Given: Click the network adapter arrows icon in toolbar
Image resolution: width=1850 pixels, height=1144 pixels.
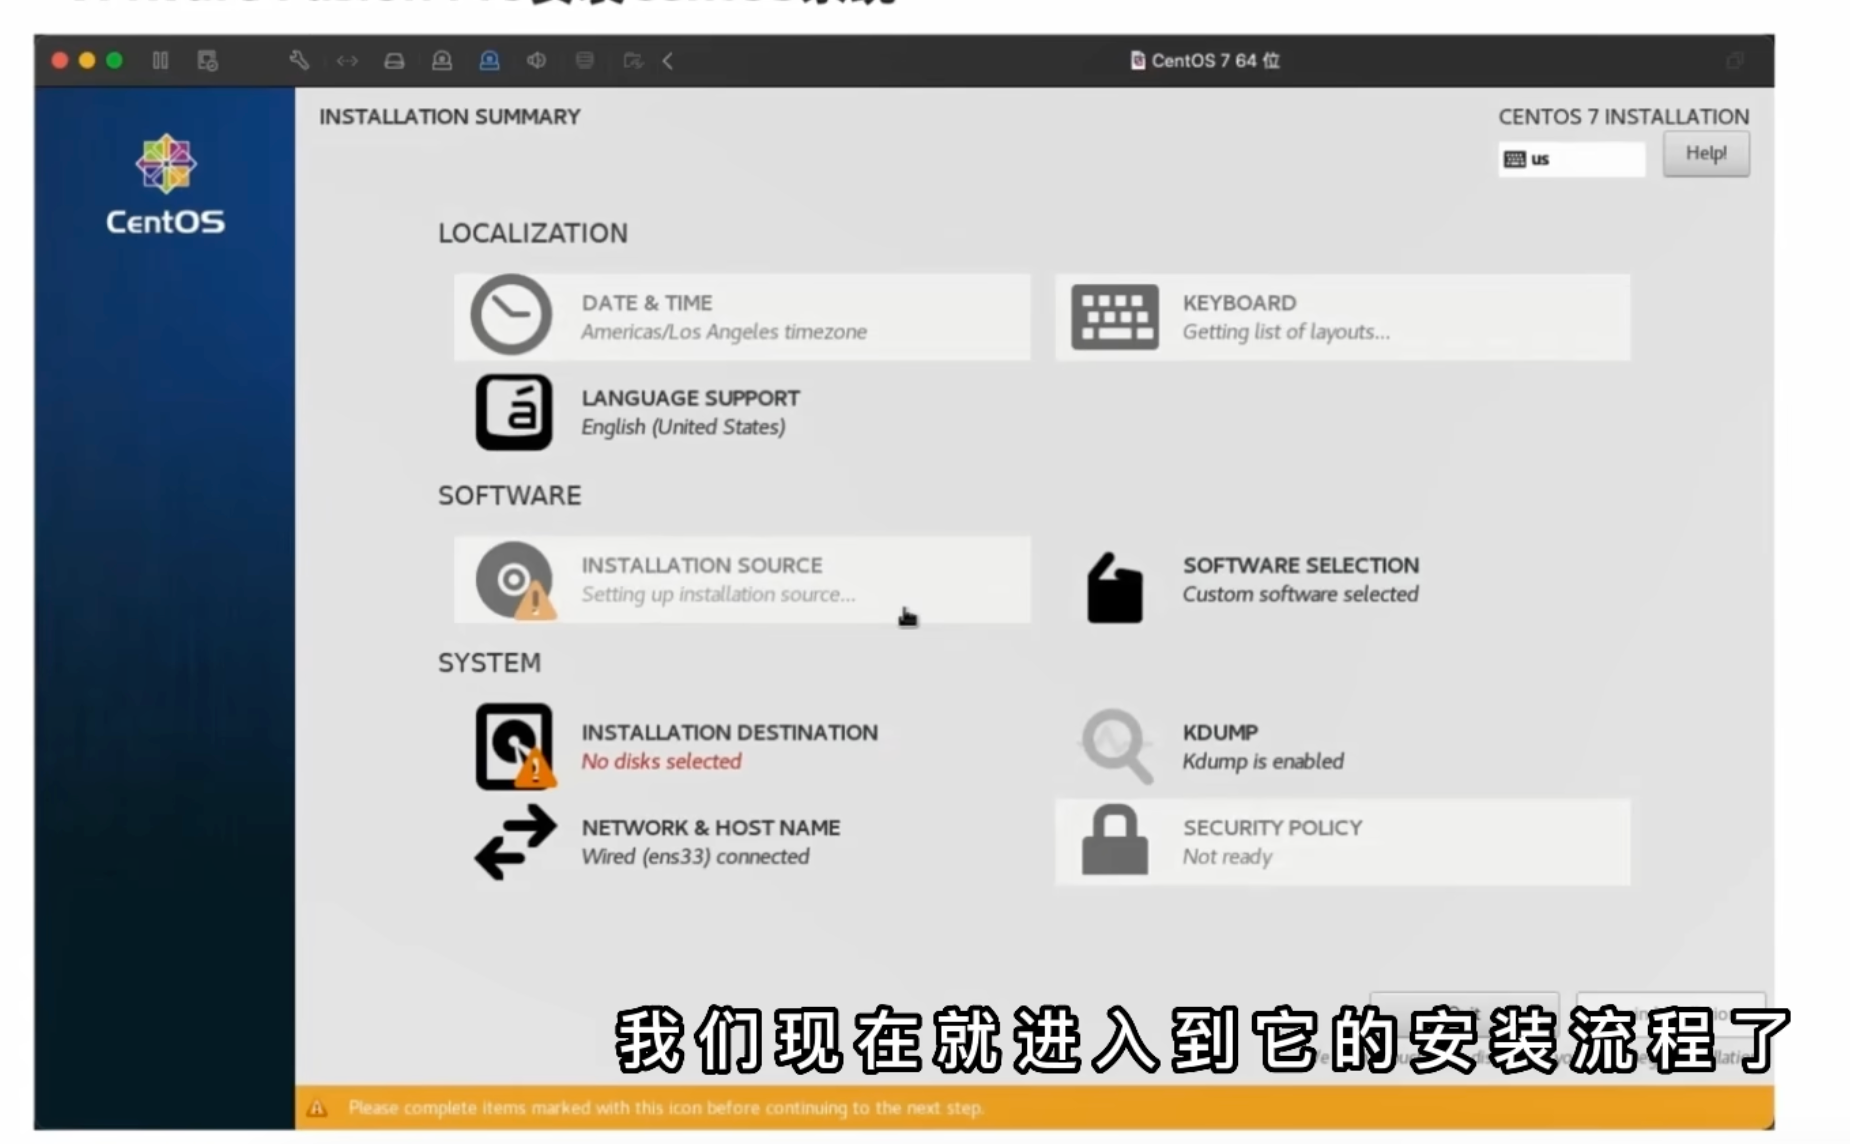Looking at the screenshot, I should coord(347,61).
